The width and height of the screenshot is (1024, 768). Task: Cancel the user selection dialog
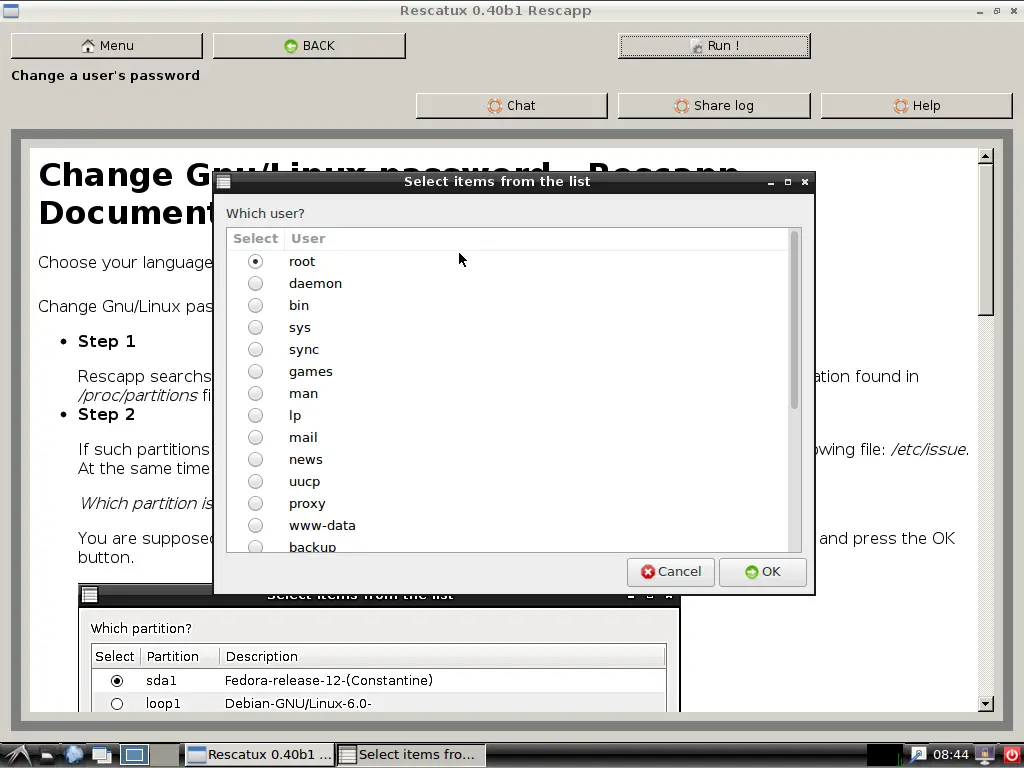[671, 572]
